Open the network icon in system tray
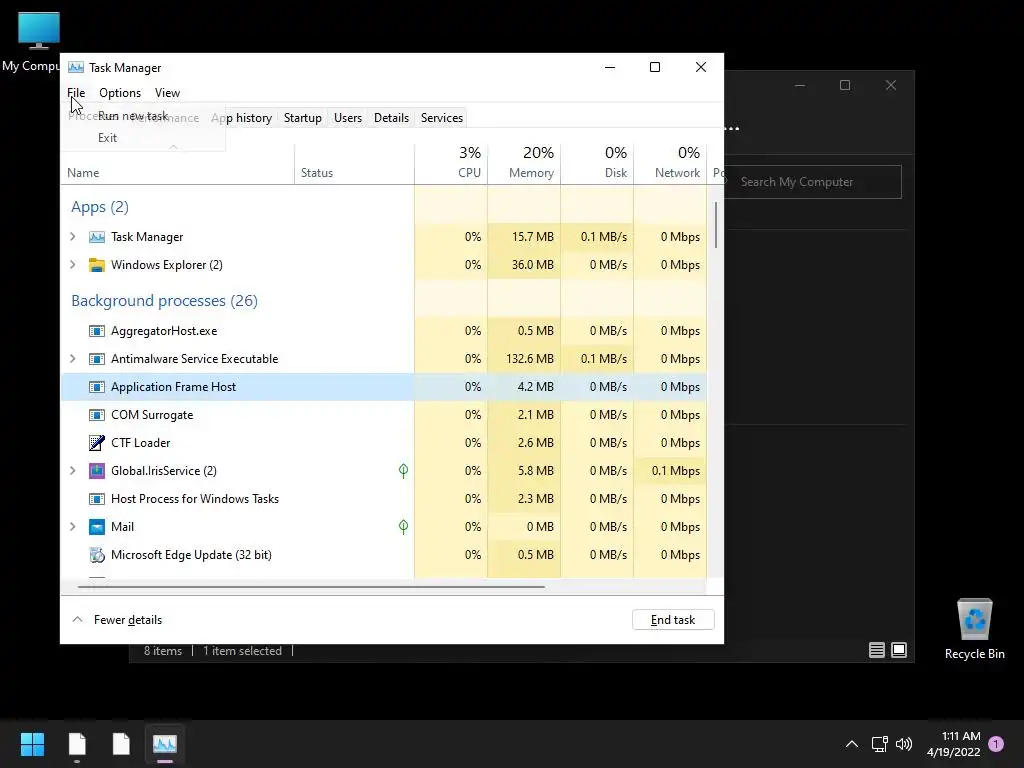 pos(879,744)
